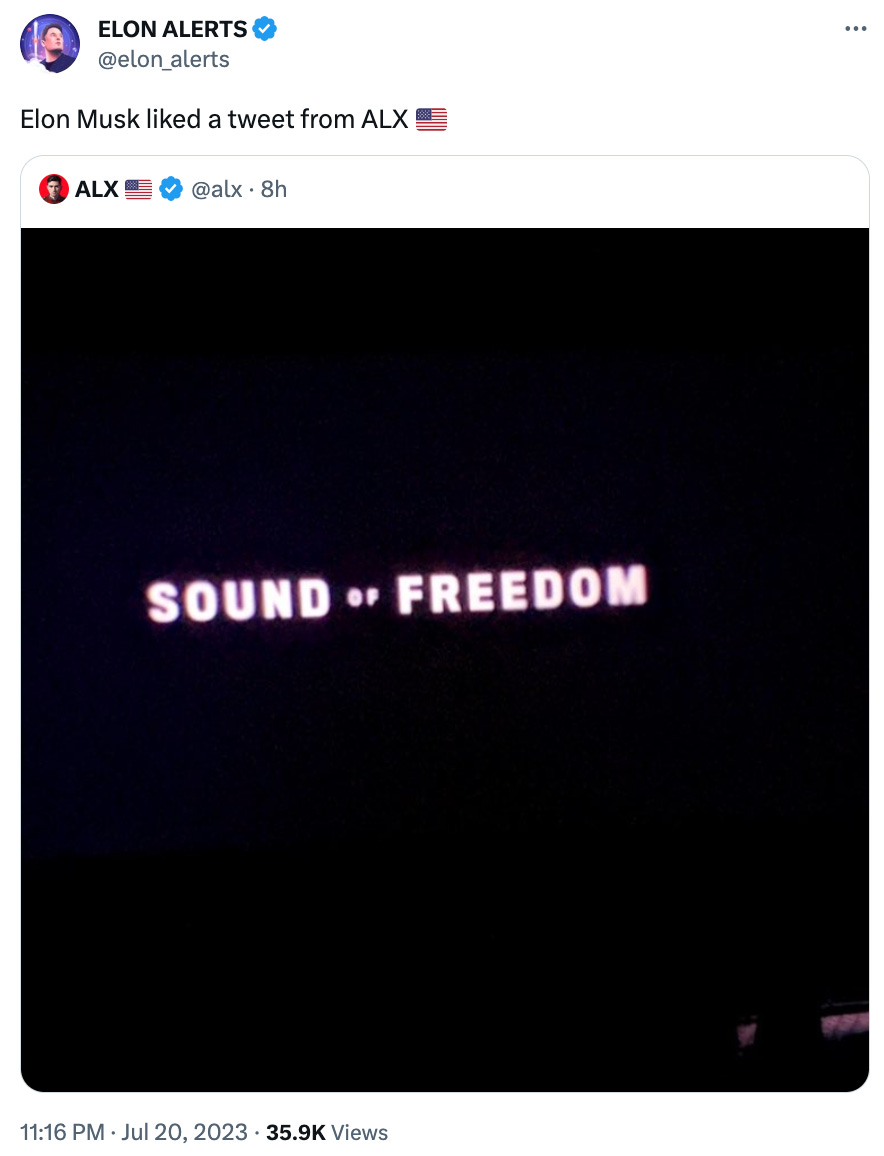
Task: Click the US flag emoji in tweet text
Action: click(431, 119)
